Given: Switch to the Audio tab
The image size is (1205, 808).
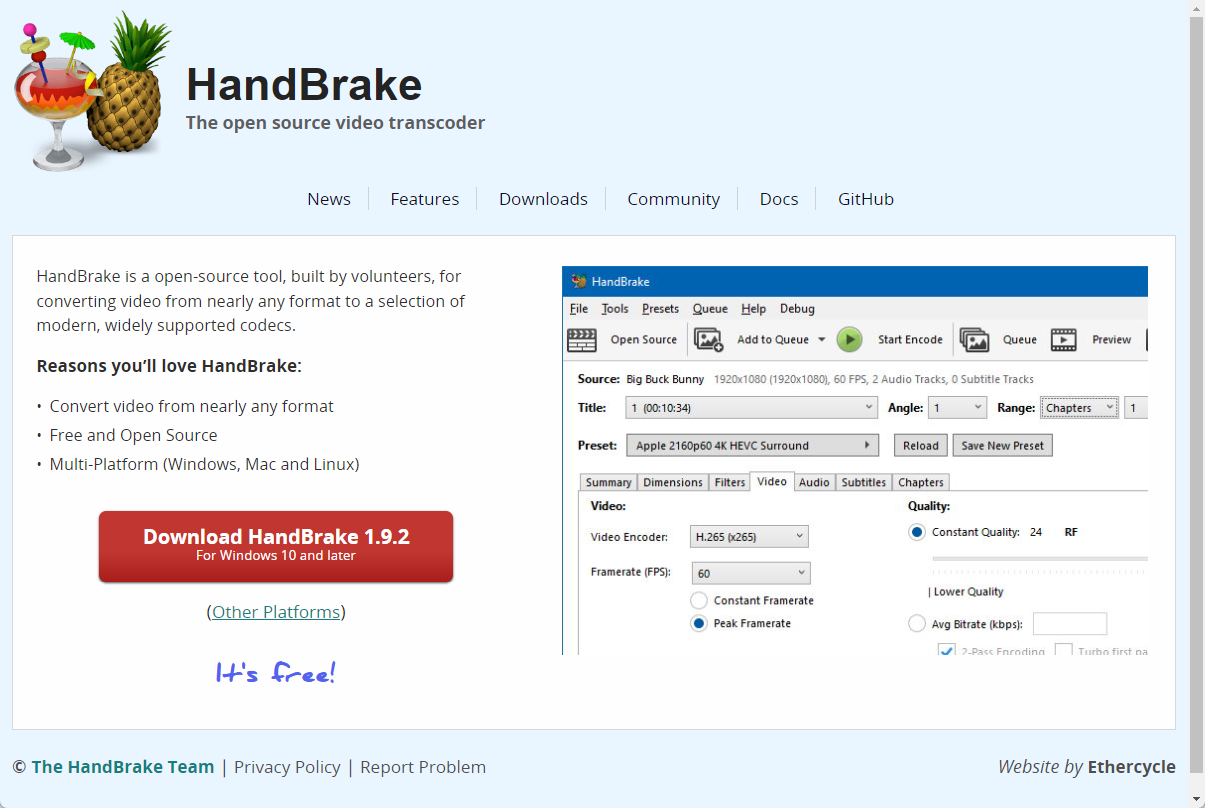Looking at the screenshot, I should point(814,482).
